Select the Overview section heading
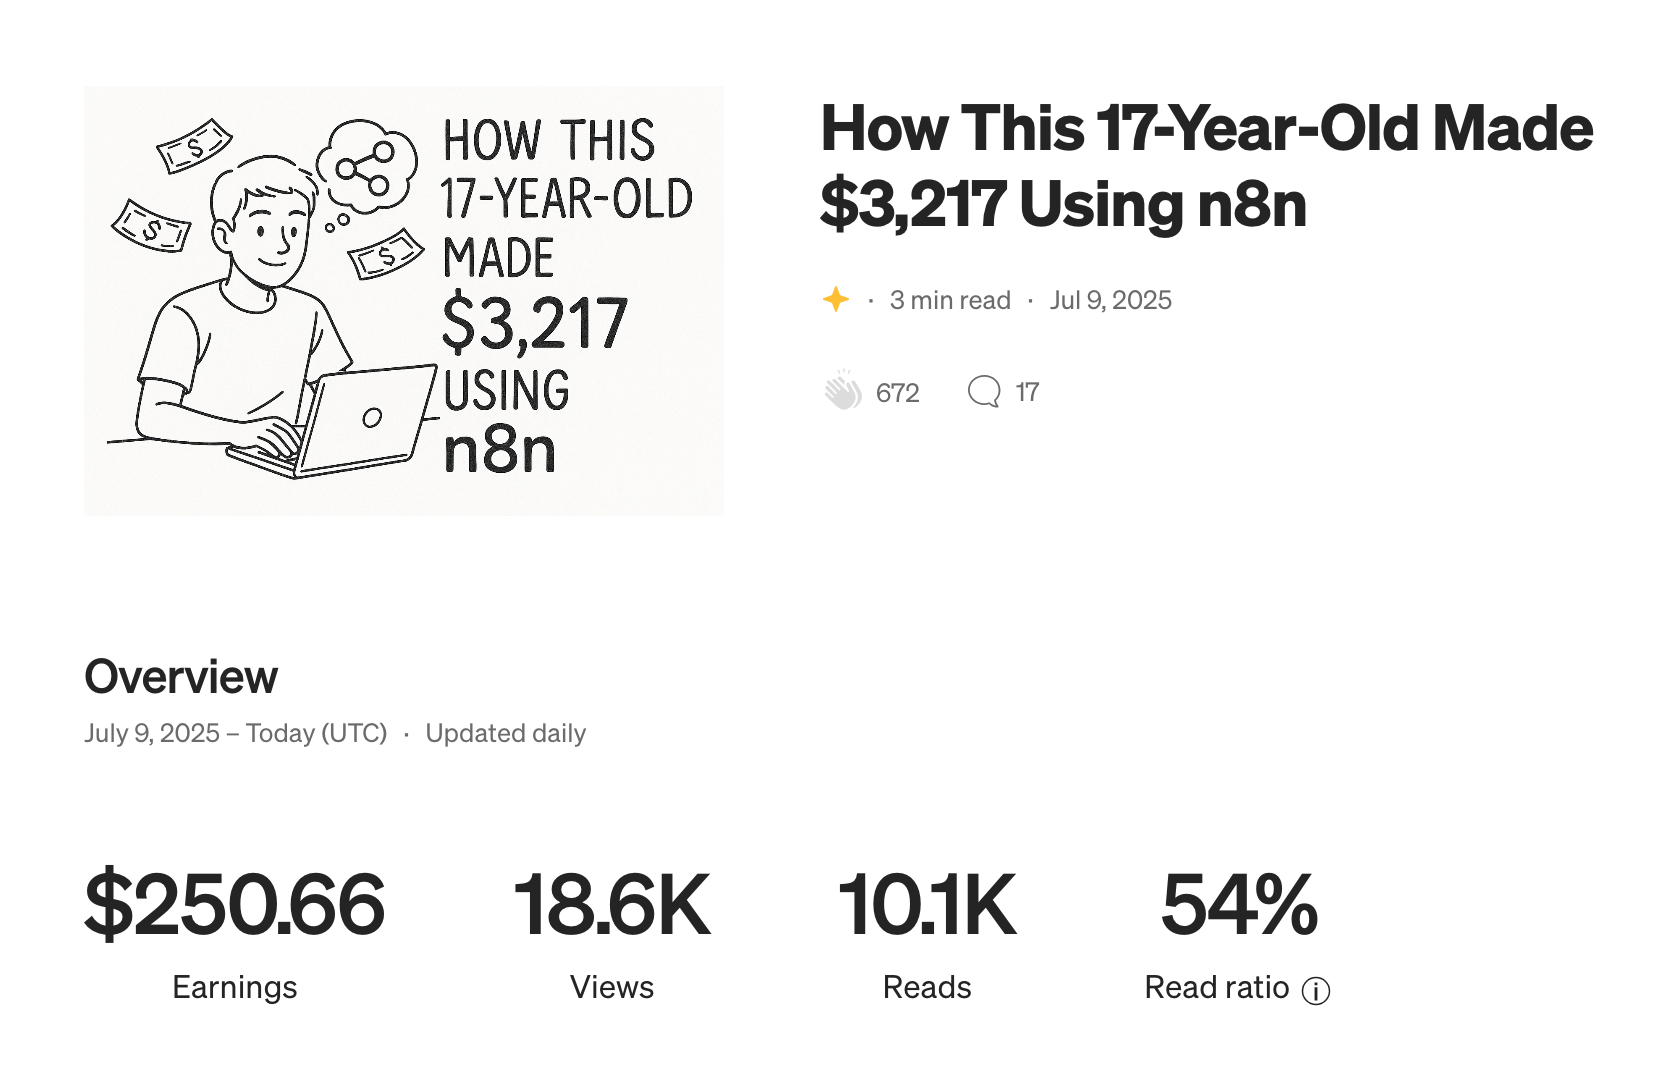The height and width of the screenshot is (1088, 1674). (x=181, y=677)
